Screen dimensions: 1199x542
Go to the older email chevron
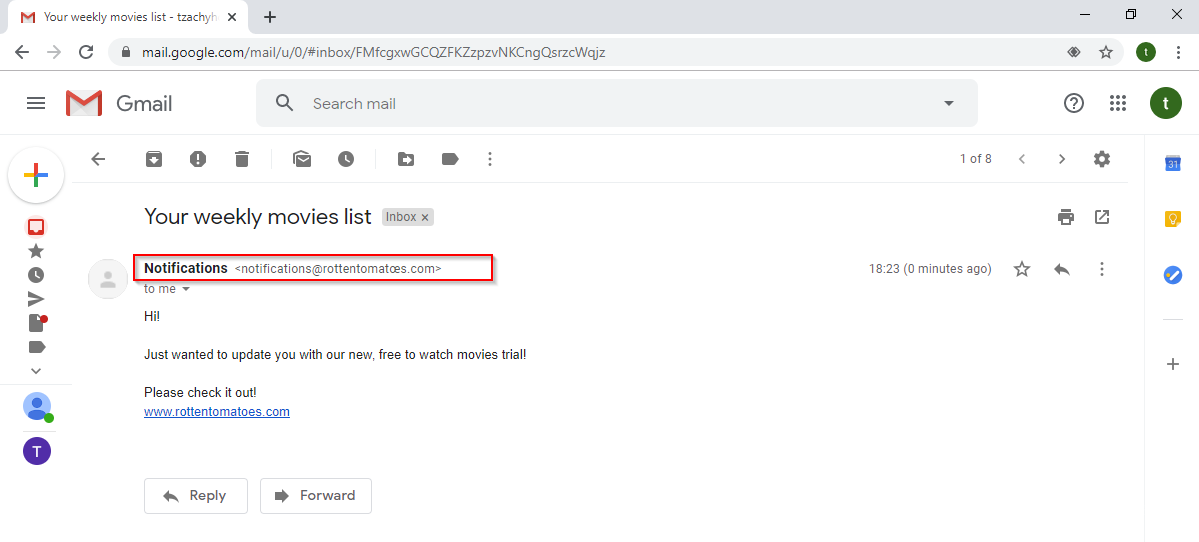(x=1061, y=159)
